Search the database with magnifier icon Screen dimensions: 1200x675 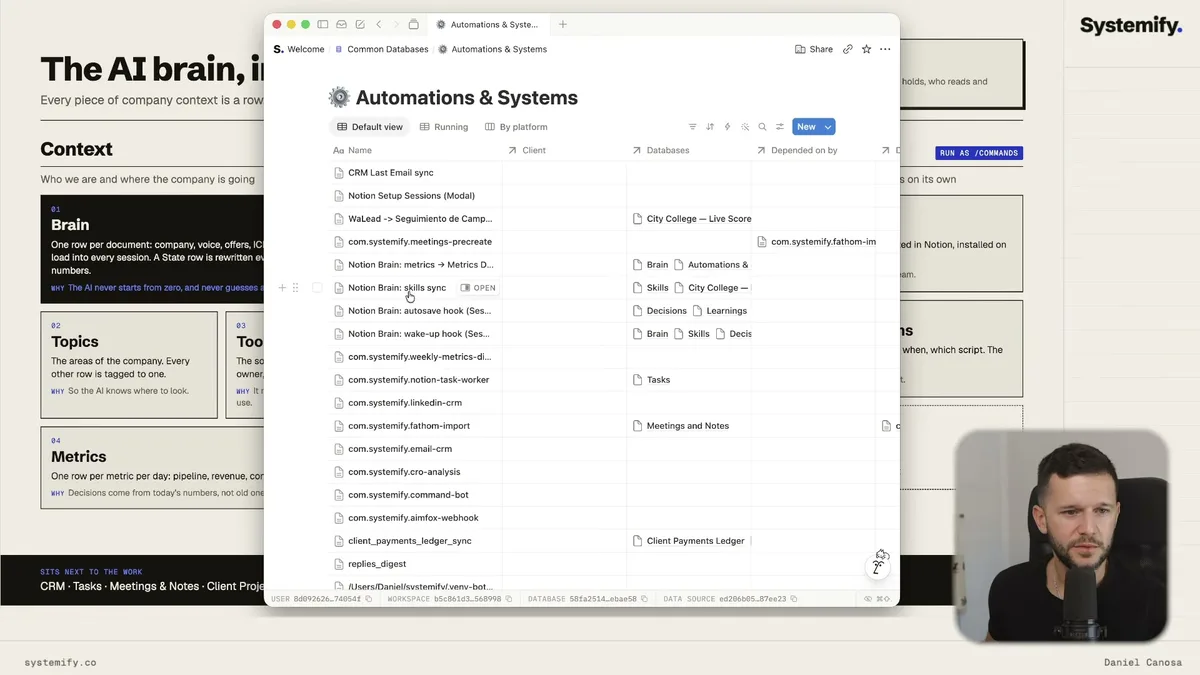pos(762,127)
